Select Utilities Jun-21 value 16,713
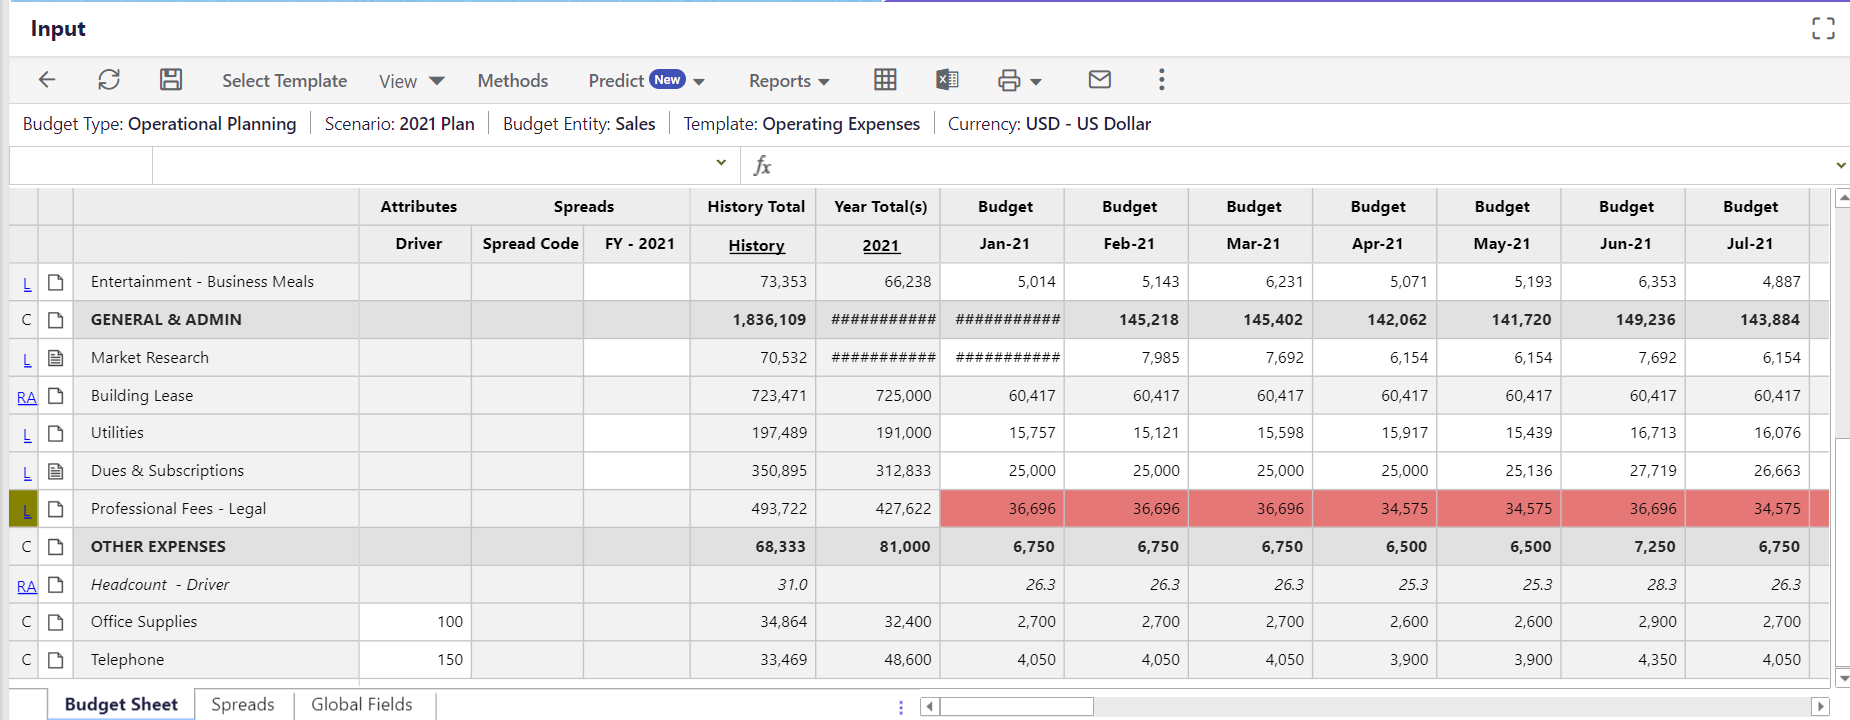 click(1623, 433)
